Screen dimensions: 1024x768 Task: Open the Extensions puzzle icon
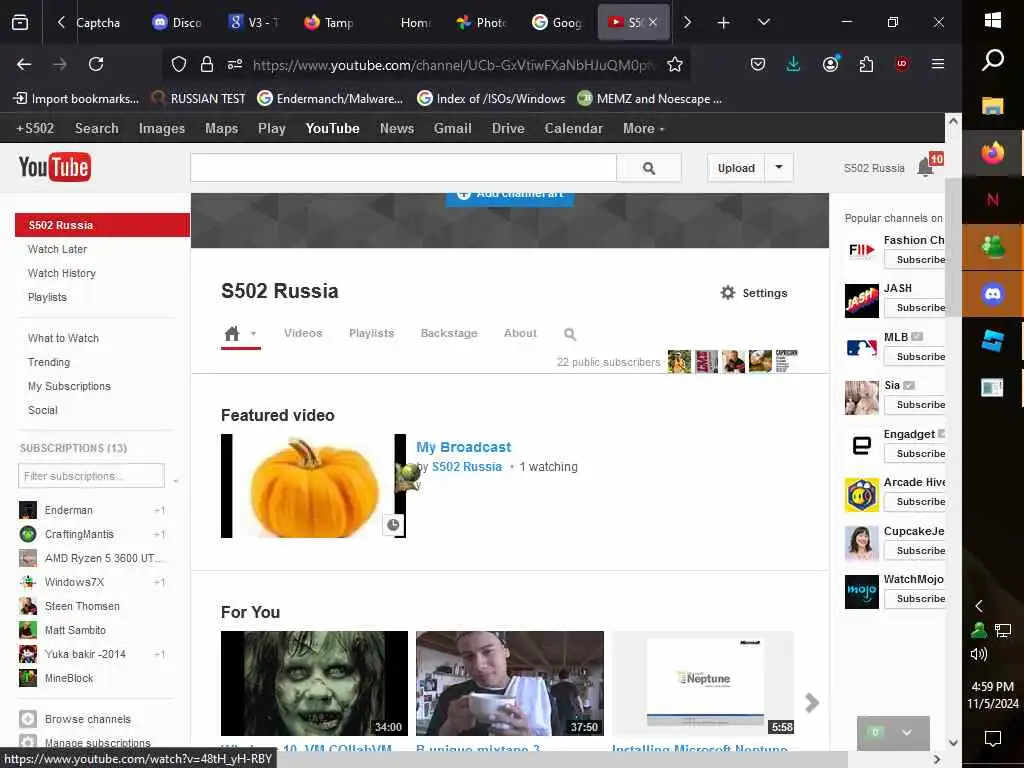[866, 64]
